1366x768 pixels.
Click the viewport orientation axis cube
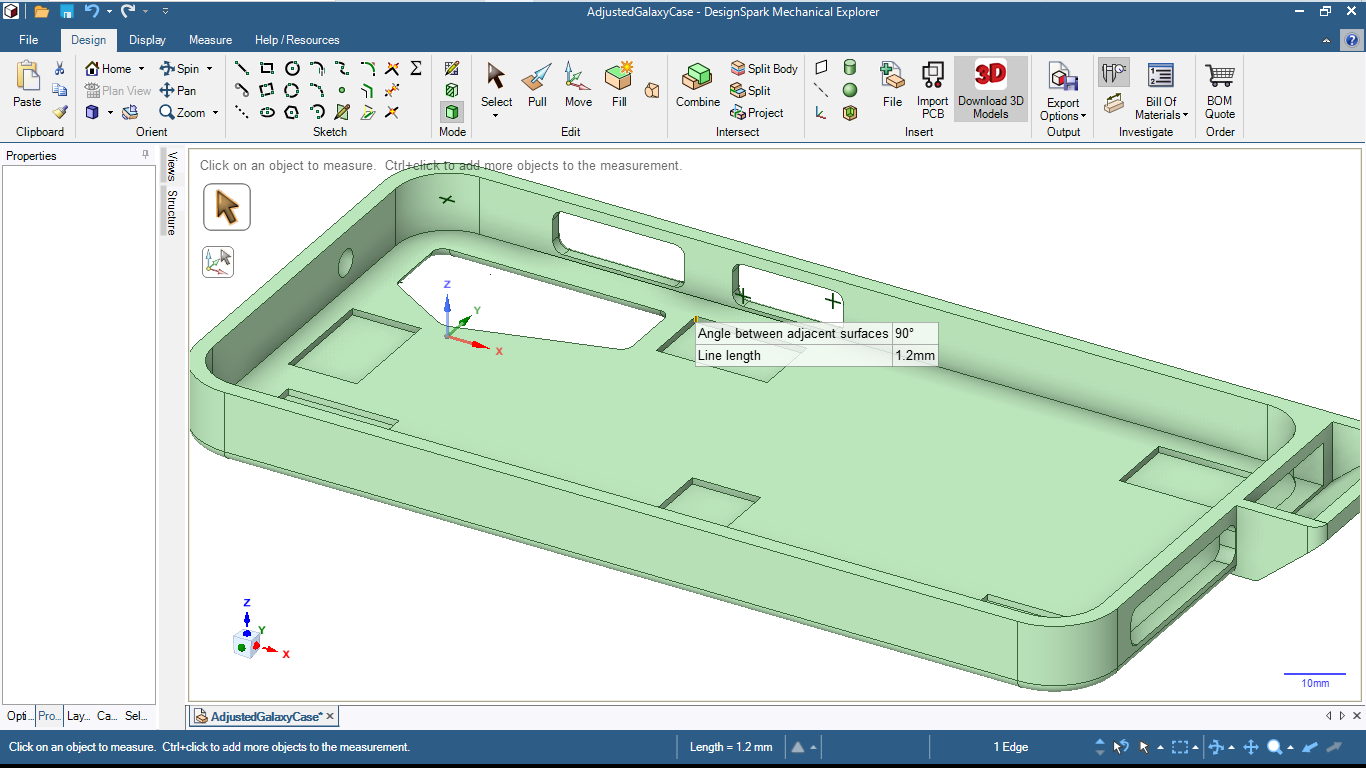coord(244,643)
